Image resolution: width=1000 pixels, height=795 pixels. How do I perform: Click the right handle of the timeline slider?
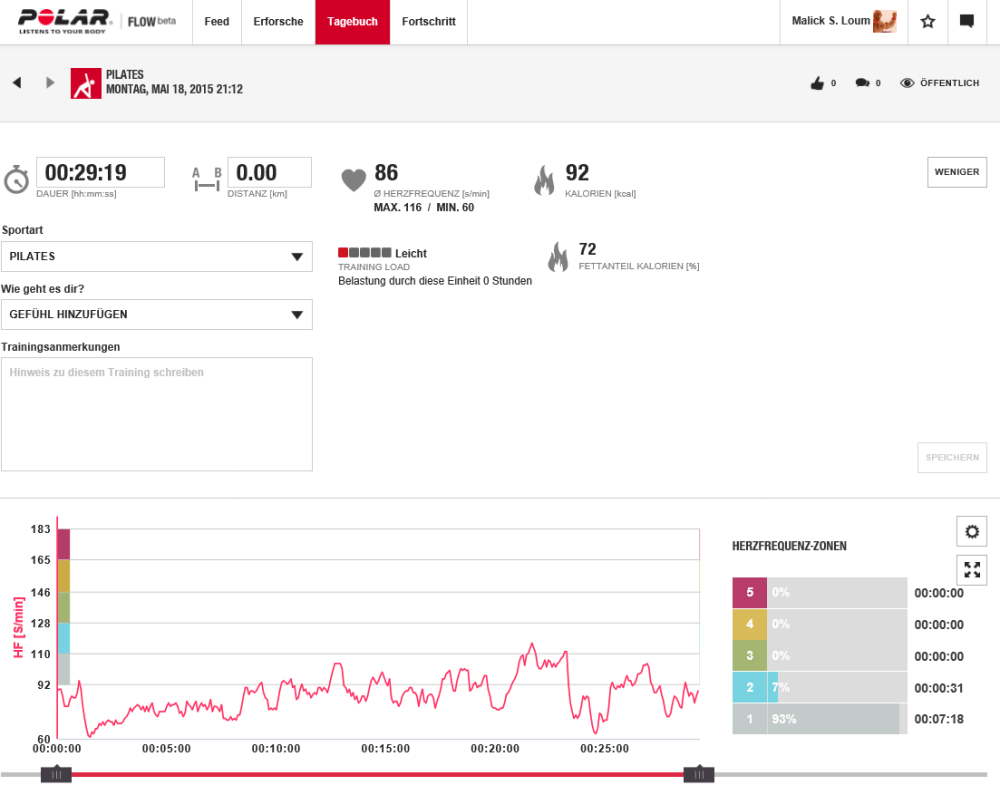coord(698,774)
